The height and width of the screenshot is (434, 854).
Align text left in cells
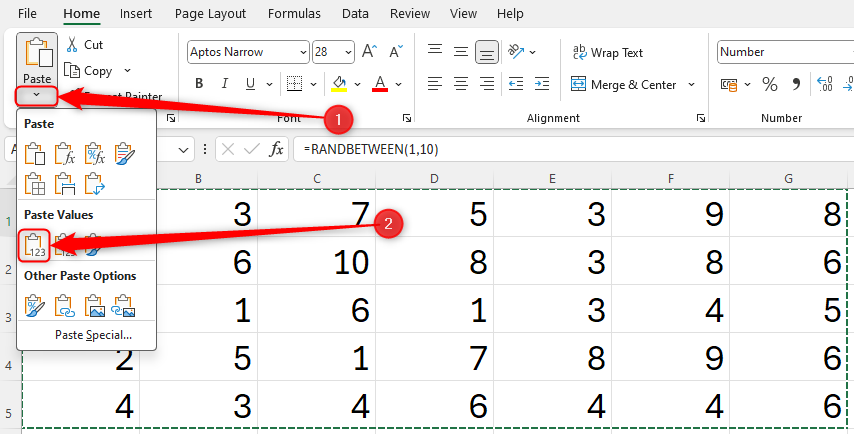pyautogui.click(x=435, y=84)
